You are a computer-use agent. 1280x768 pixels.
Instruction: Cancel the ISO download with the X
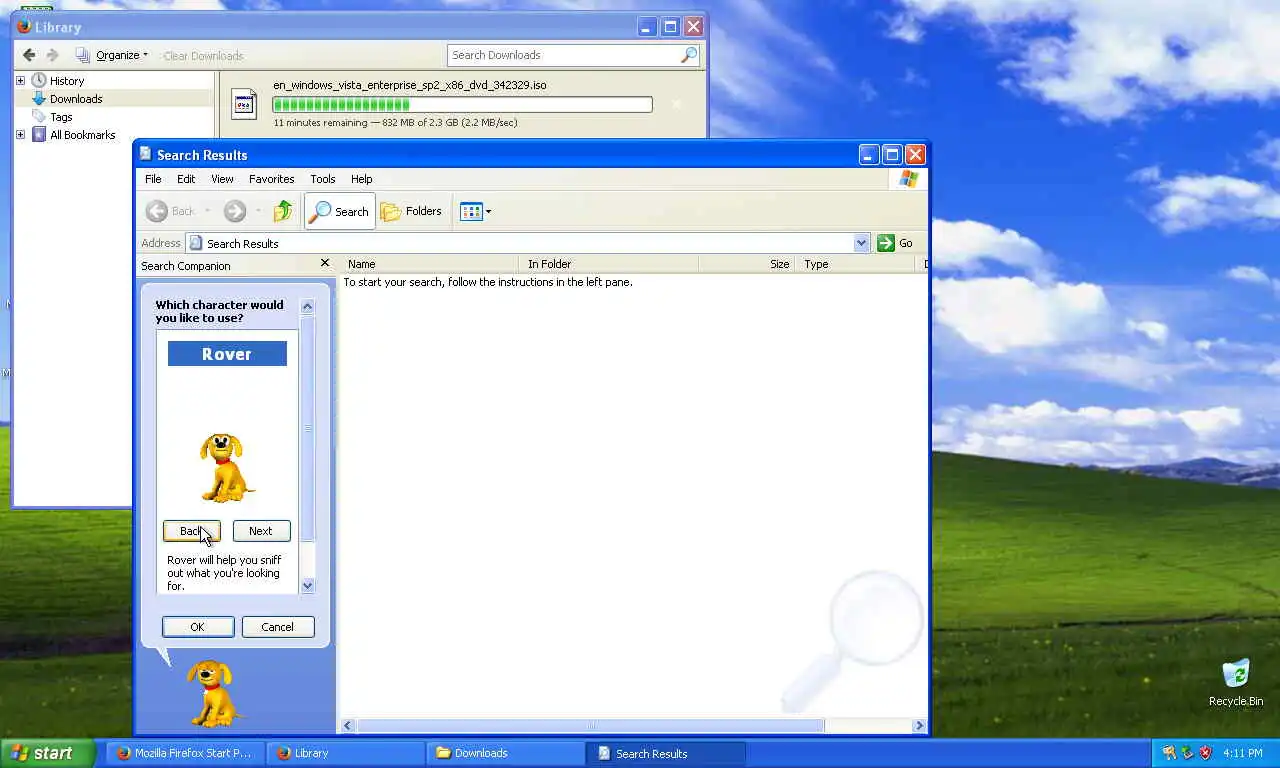(677, 104)
